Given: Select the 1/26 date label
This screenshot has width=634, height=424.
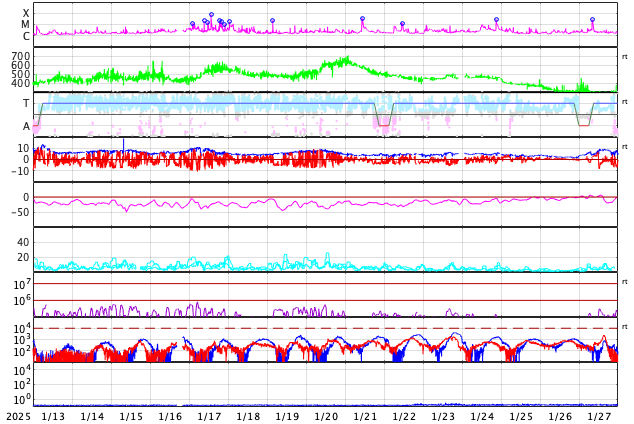Looking at the screenshot, I should (x=560, y=417).
